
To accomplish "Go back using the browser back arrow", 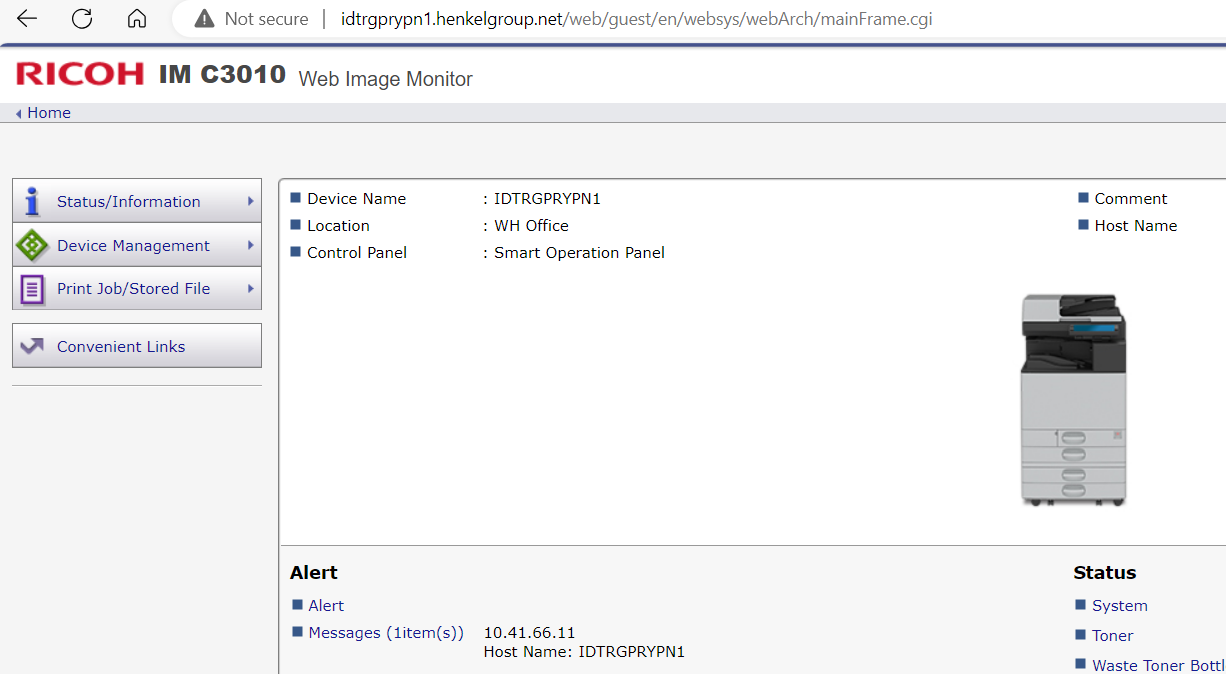I will tap(27, 18).
